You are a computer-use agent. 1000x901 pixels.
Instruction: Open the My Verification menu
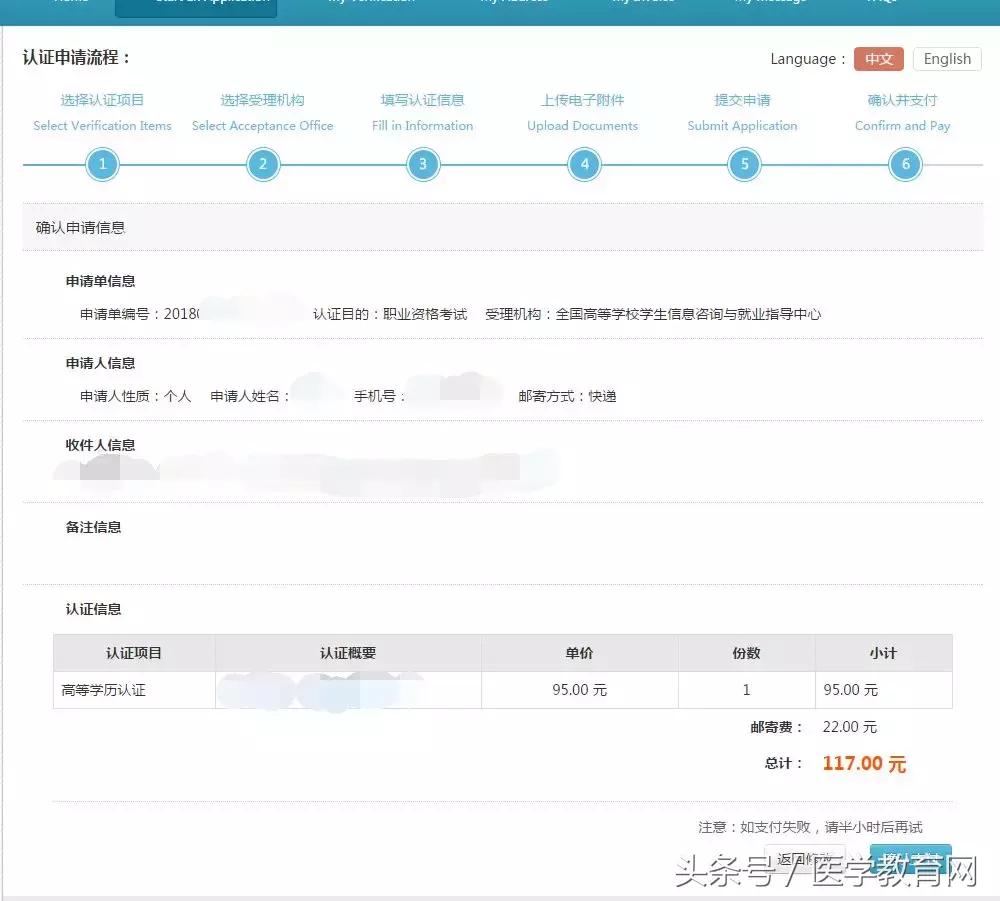[370, 5]
